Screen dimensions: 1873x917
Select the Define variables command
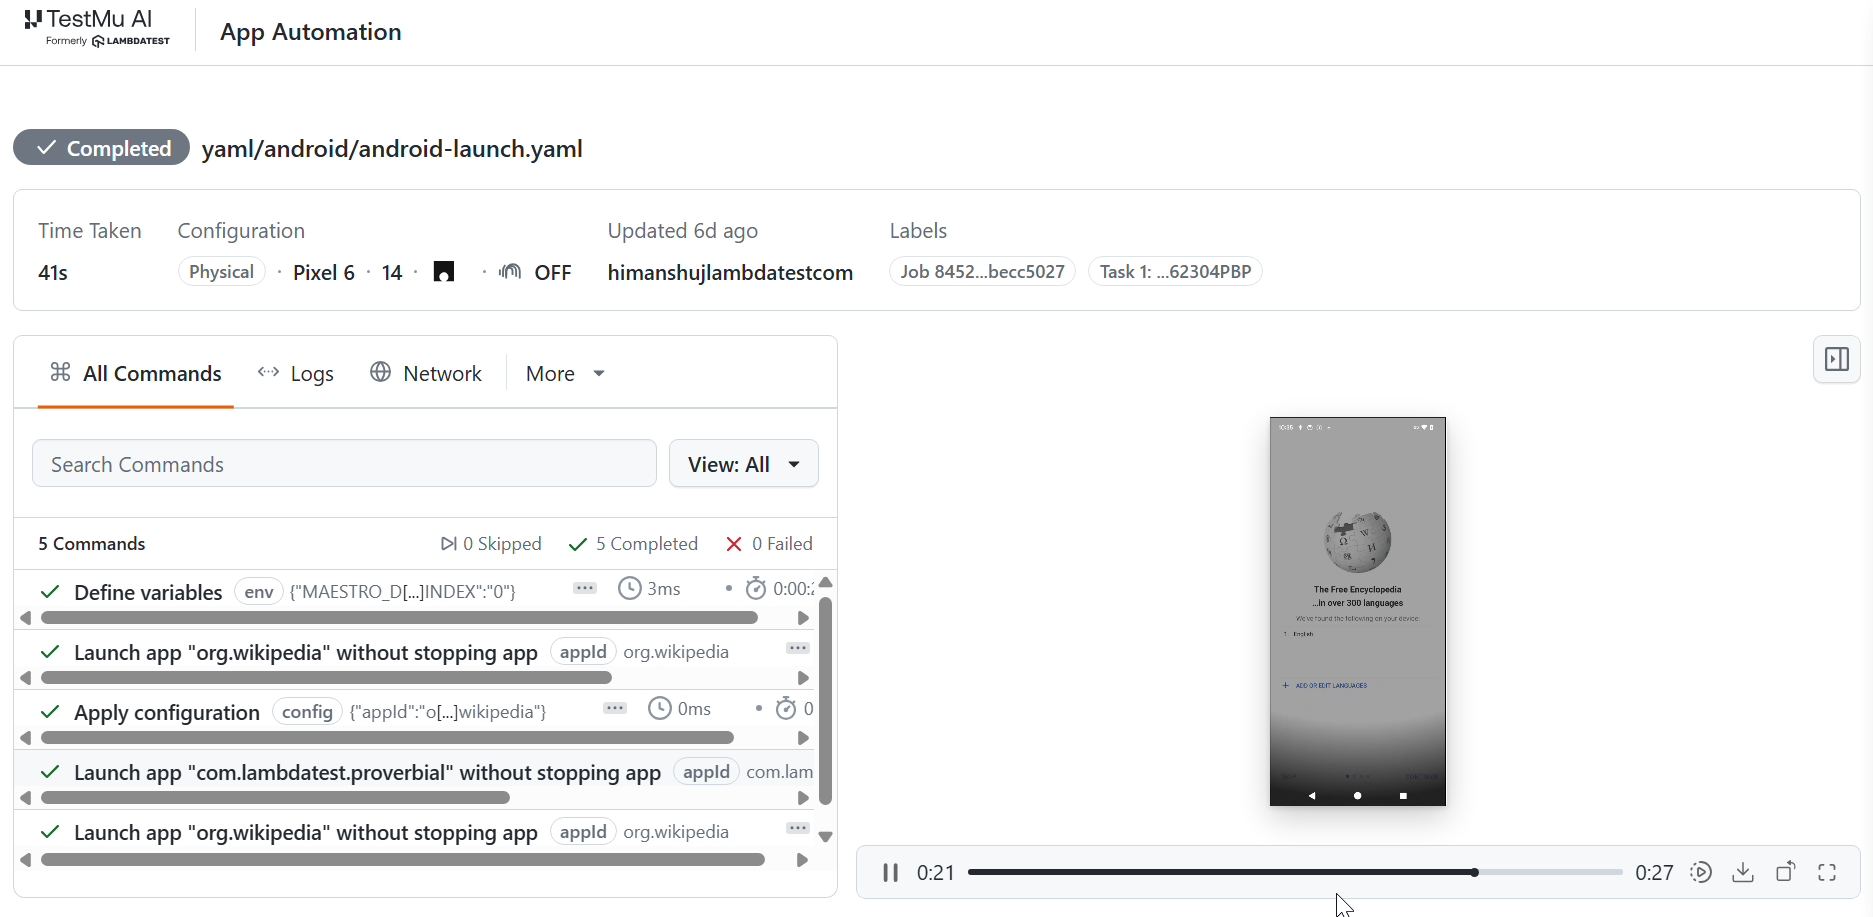[148, 592]
